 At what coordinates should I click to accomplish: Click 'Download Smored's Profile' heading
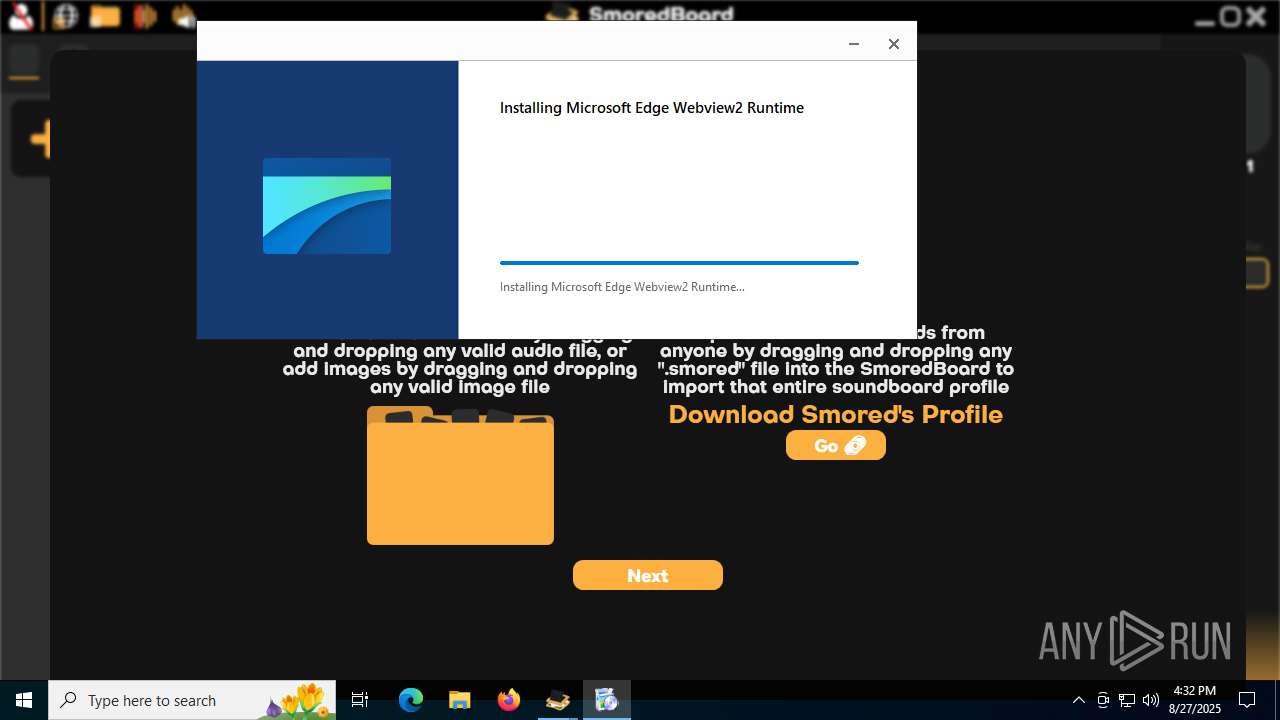point(836,414)
